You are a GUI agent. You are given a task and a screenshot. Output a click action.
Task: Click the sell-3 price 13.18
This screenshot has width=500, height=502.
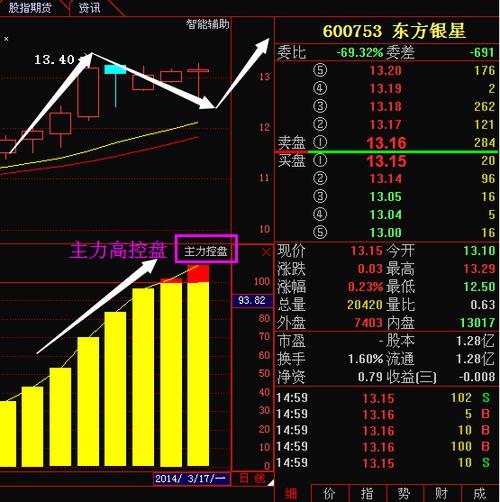tap(385, 107)
